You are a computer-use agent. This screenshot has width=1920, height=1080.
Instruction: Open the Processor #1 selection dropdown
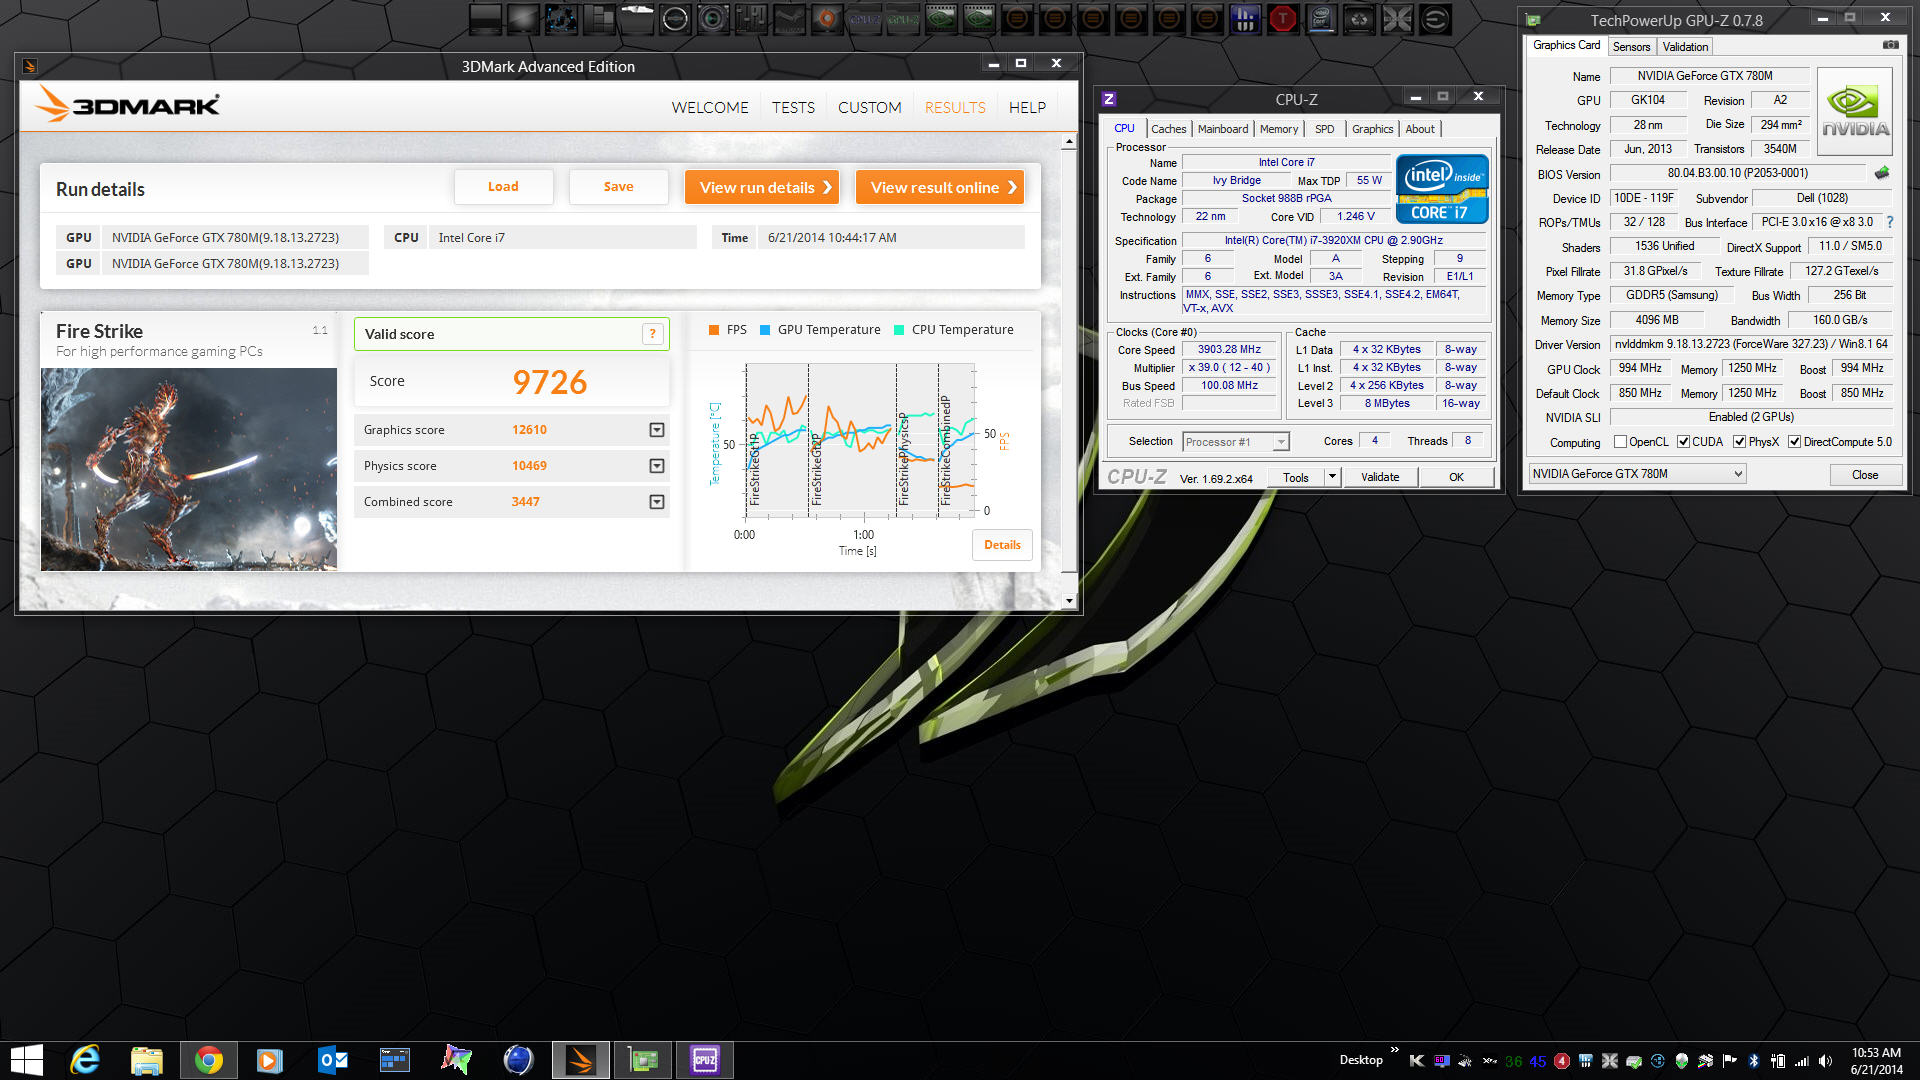[x=1236, y=442]
